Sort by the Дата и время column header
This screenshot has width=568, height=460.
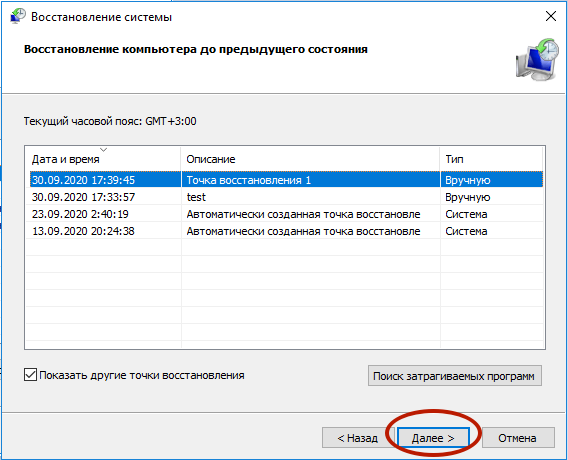pyautogui.click(x=103, y=159)
